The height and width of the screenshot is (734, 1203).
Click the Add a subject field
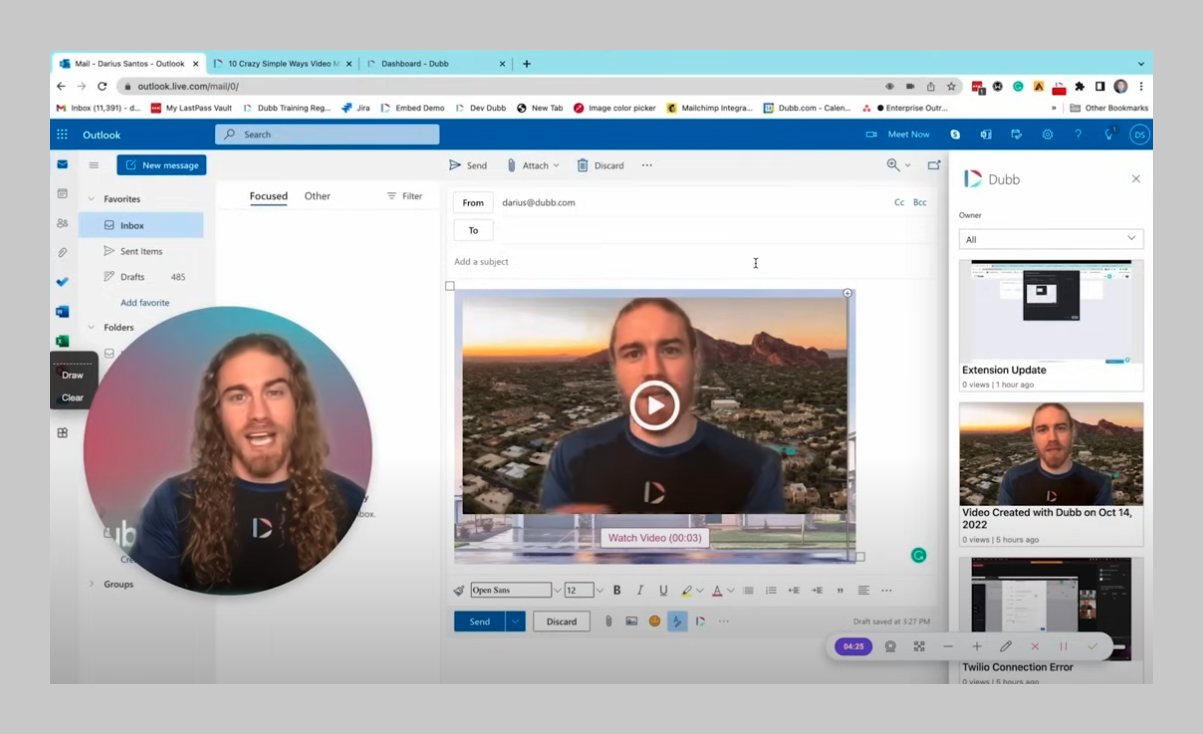click(690, 262)
